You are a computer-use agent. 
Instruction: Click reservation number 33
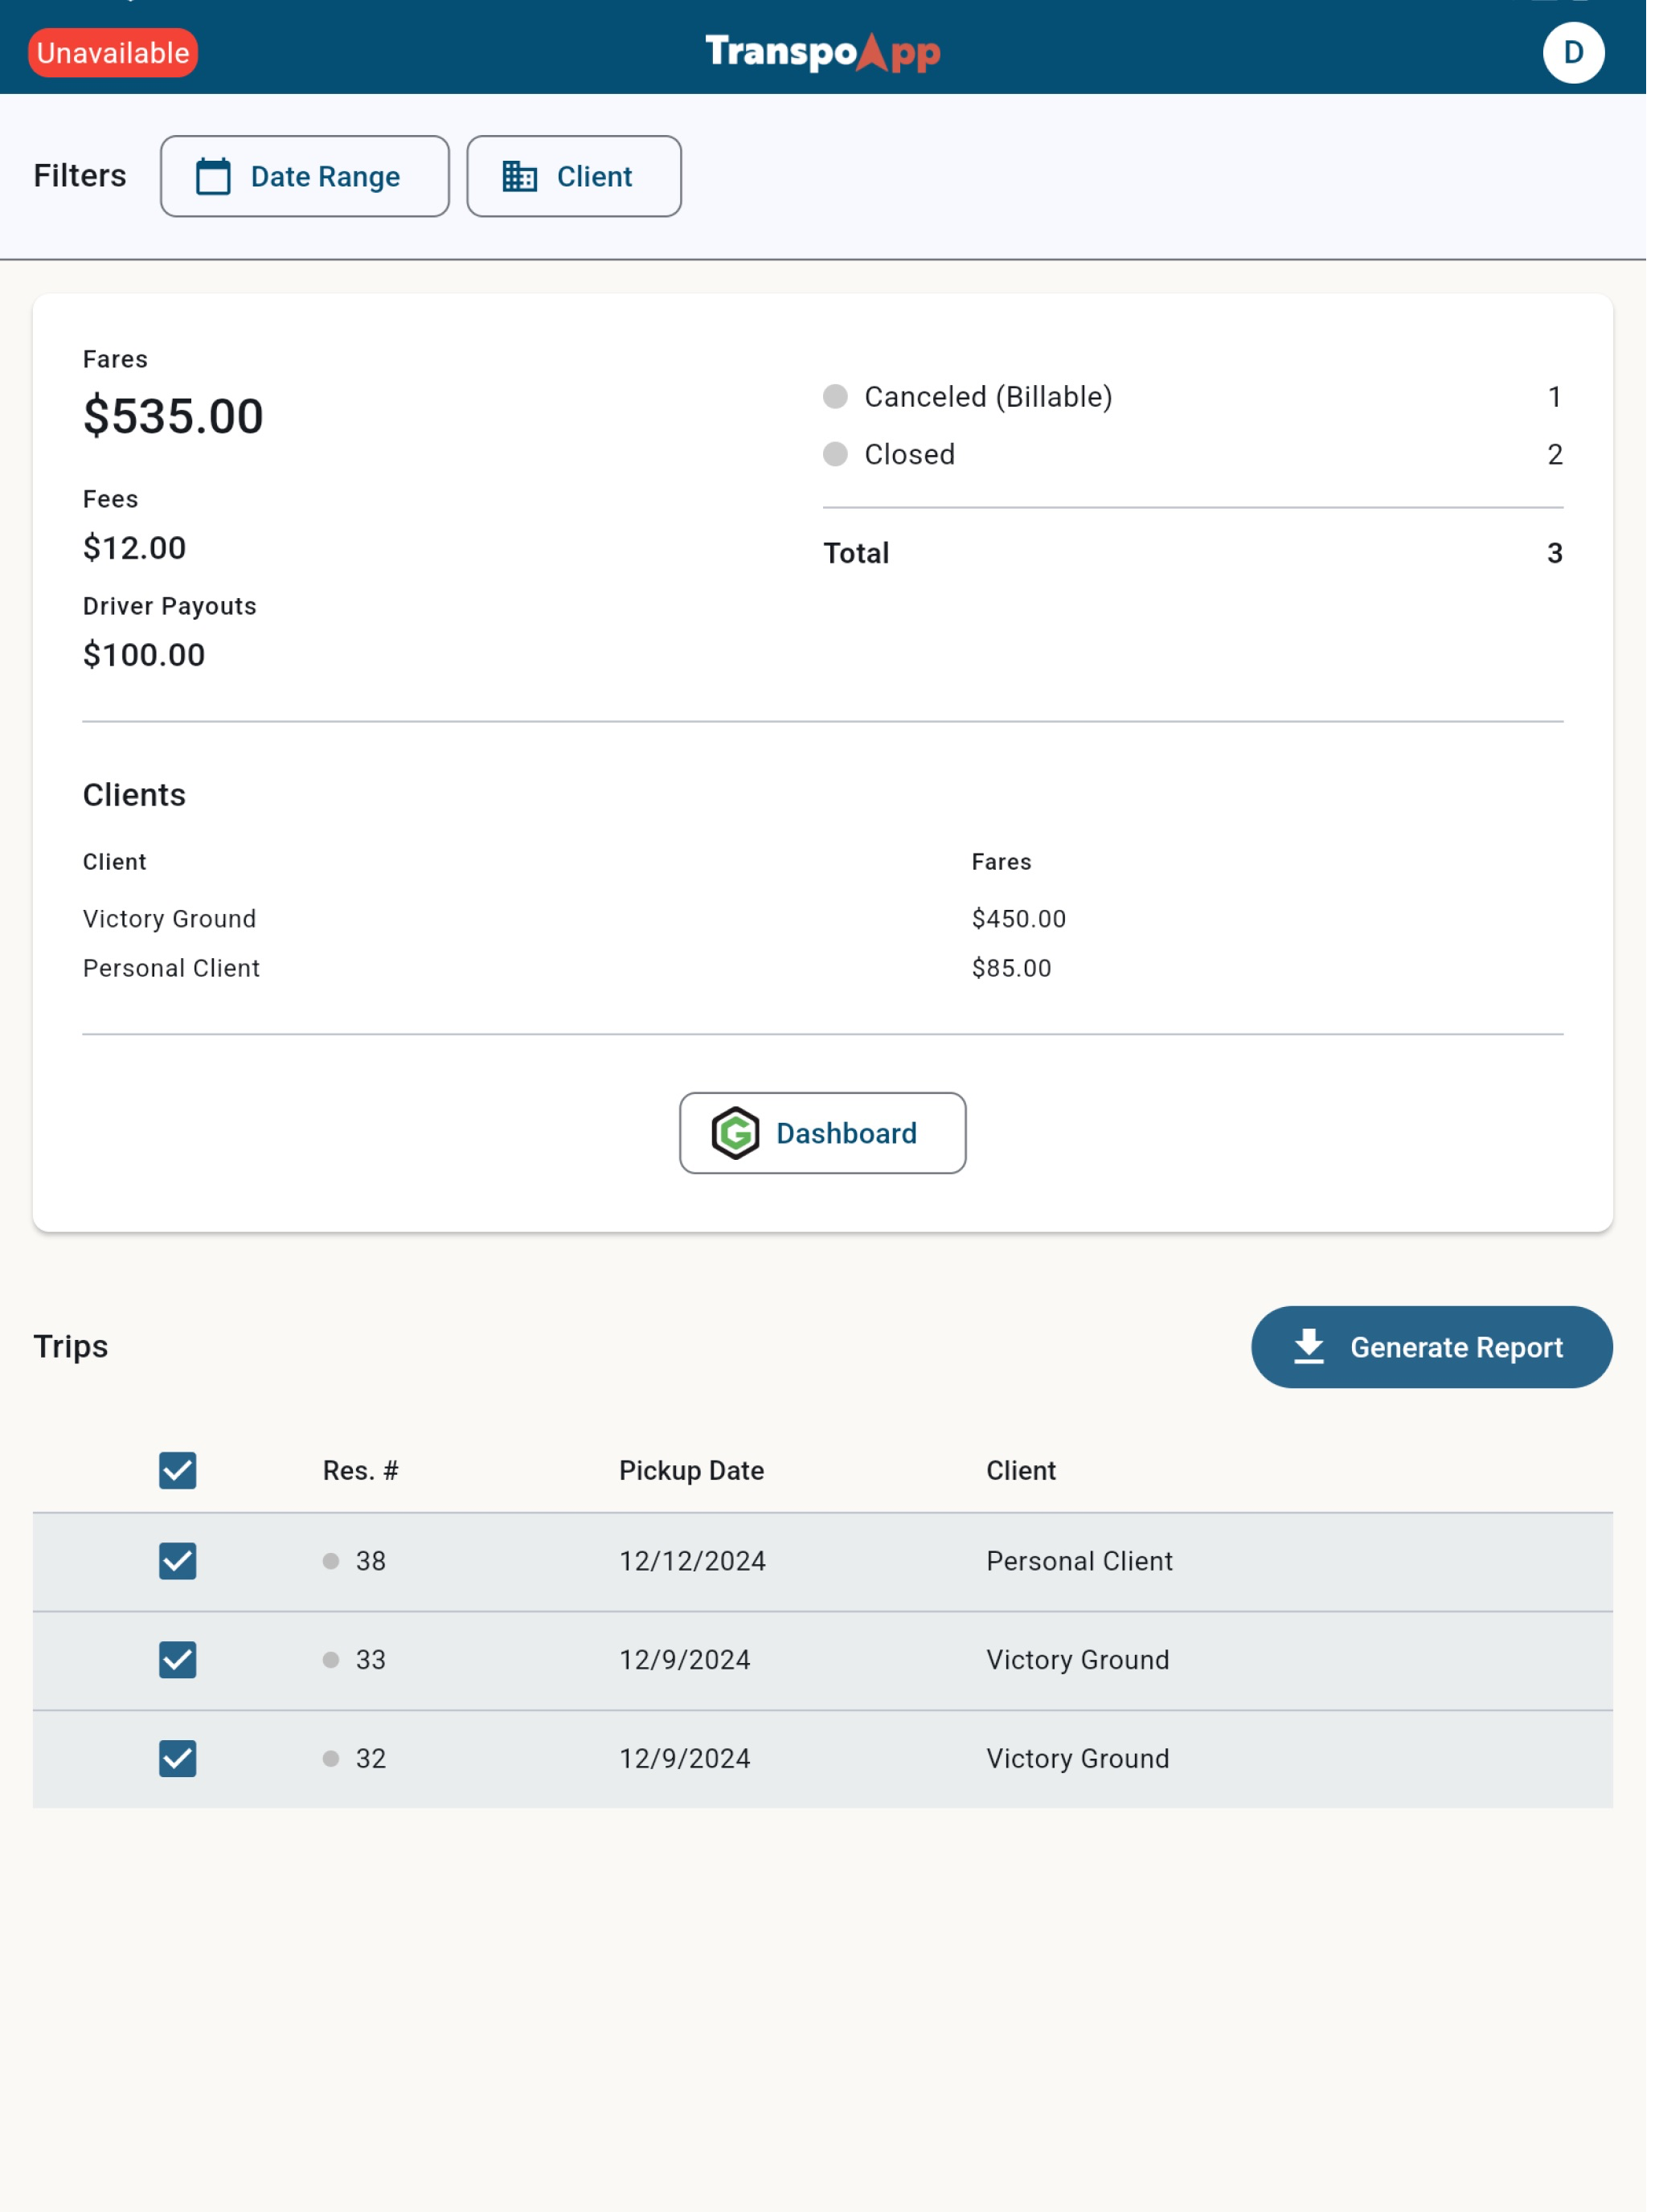(370, 1660)
